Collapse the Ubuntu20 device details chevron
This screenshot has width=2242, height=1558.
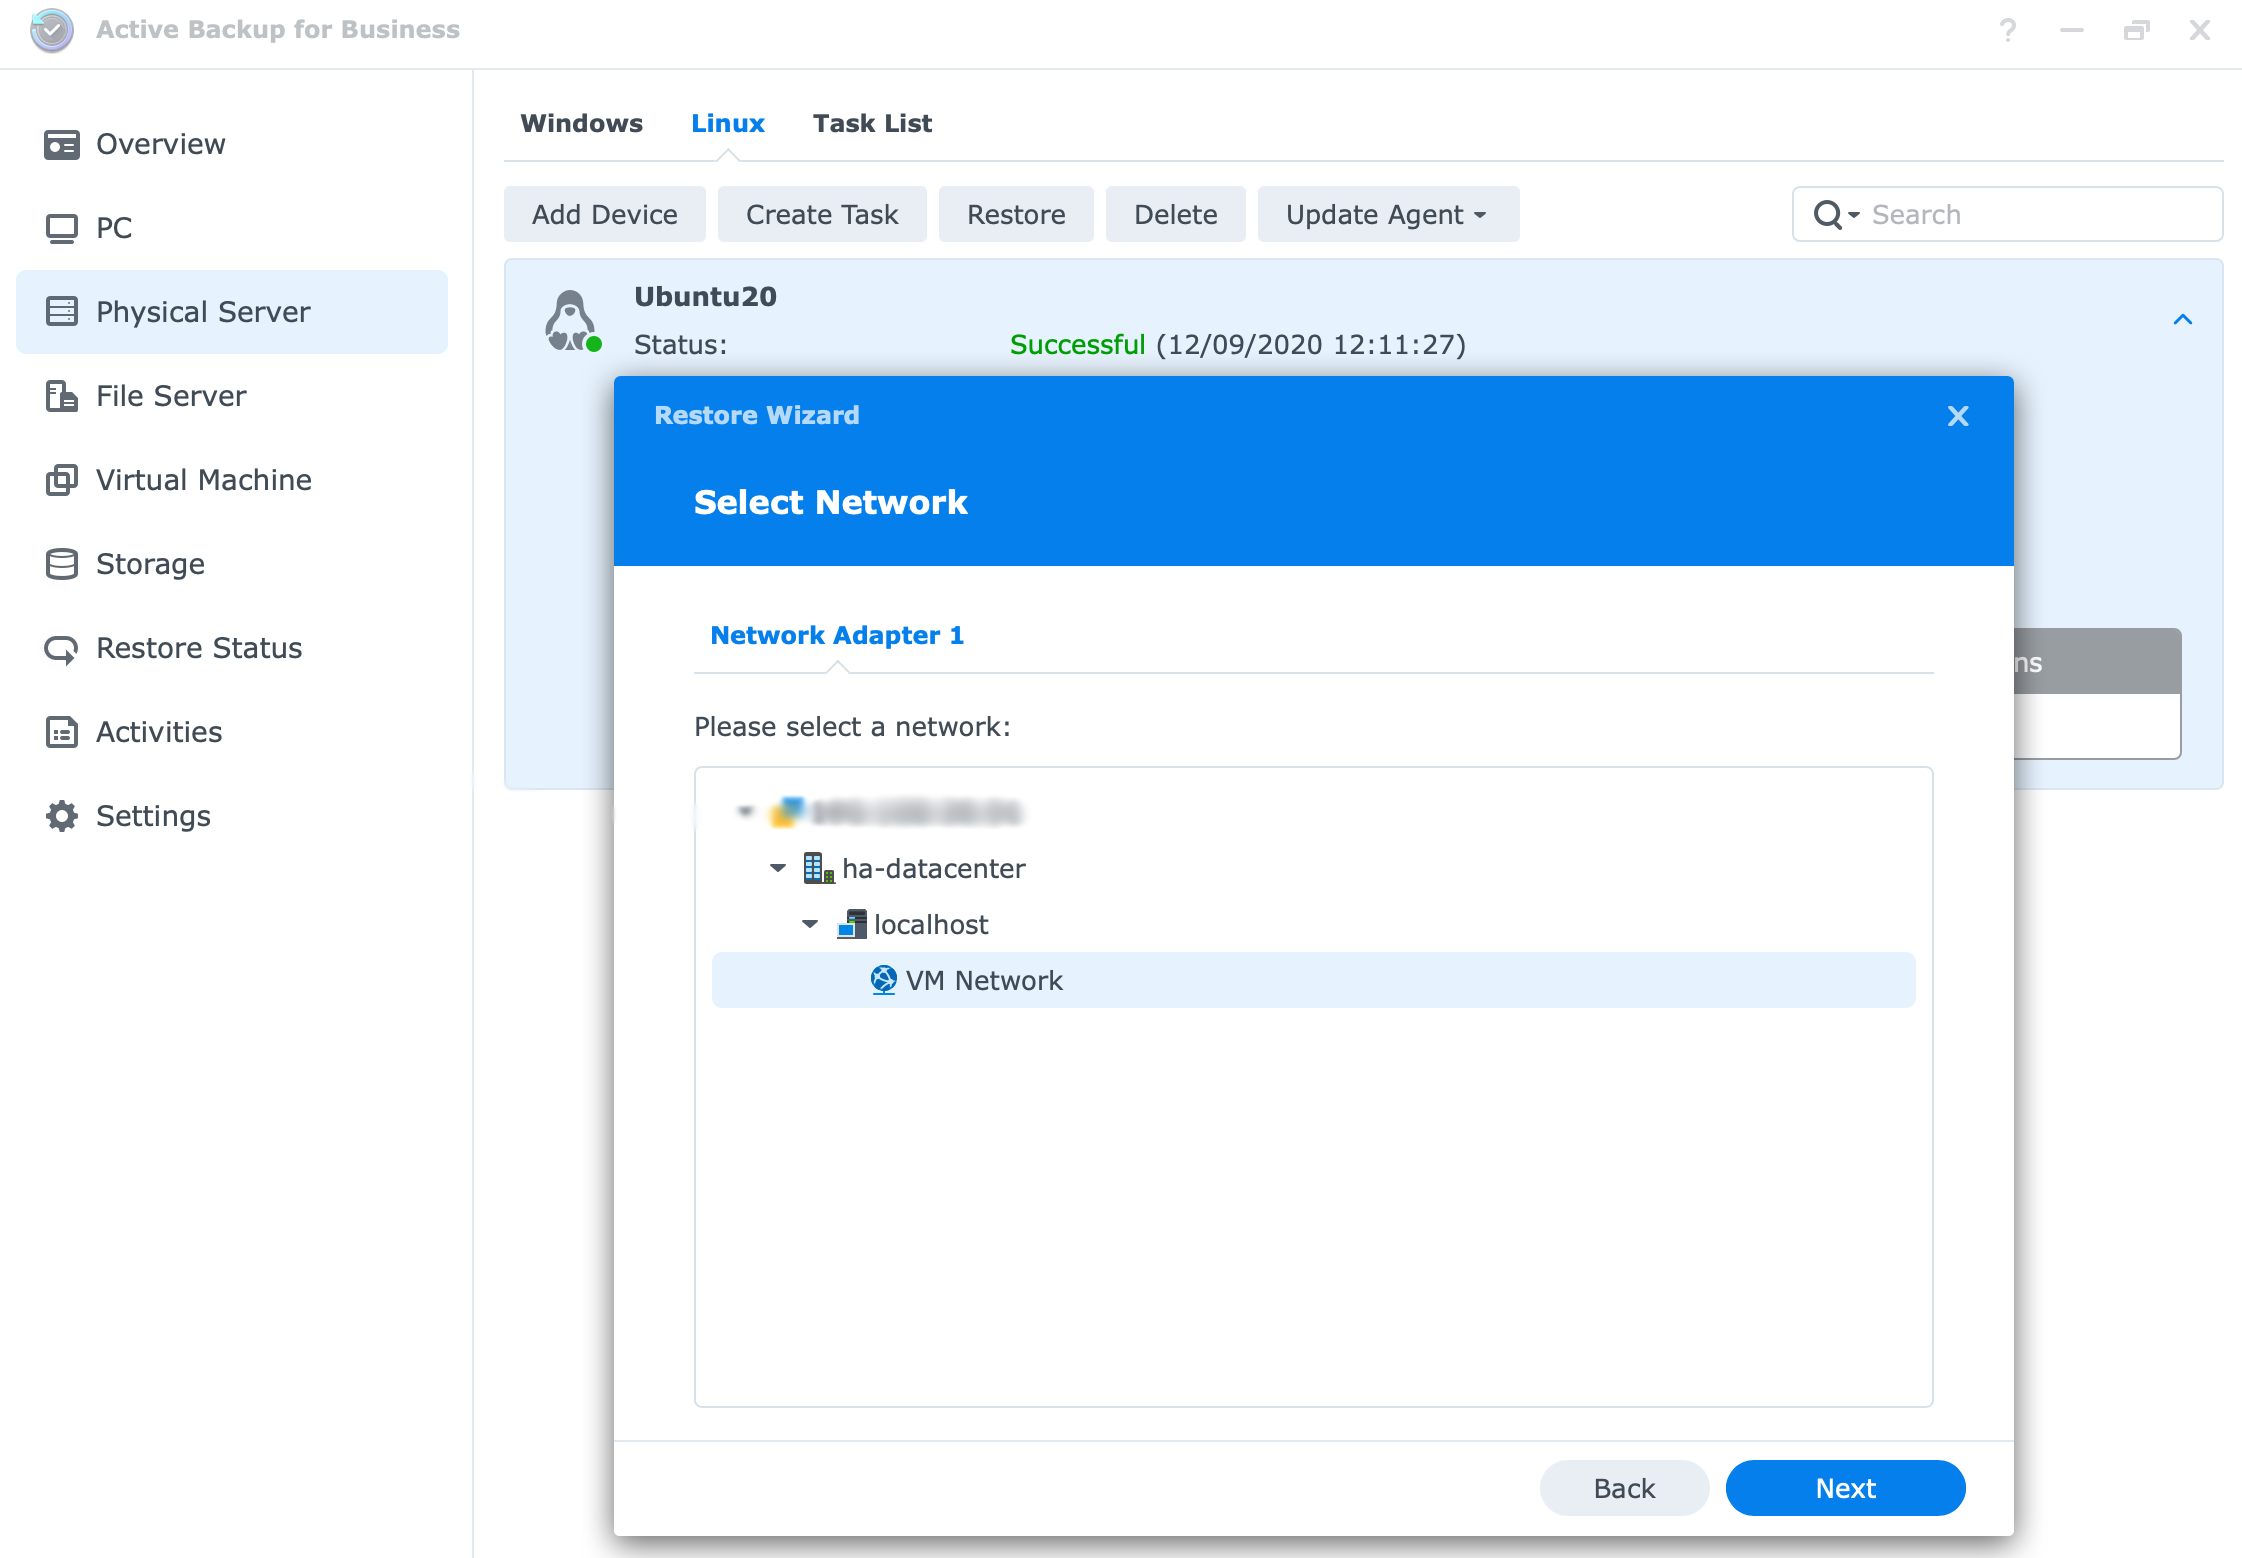pos(2182,320)
